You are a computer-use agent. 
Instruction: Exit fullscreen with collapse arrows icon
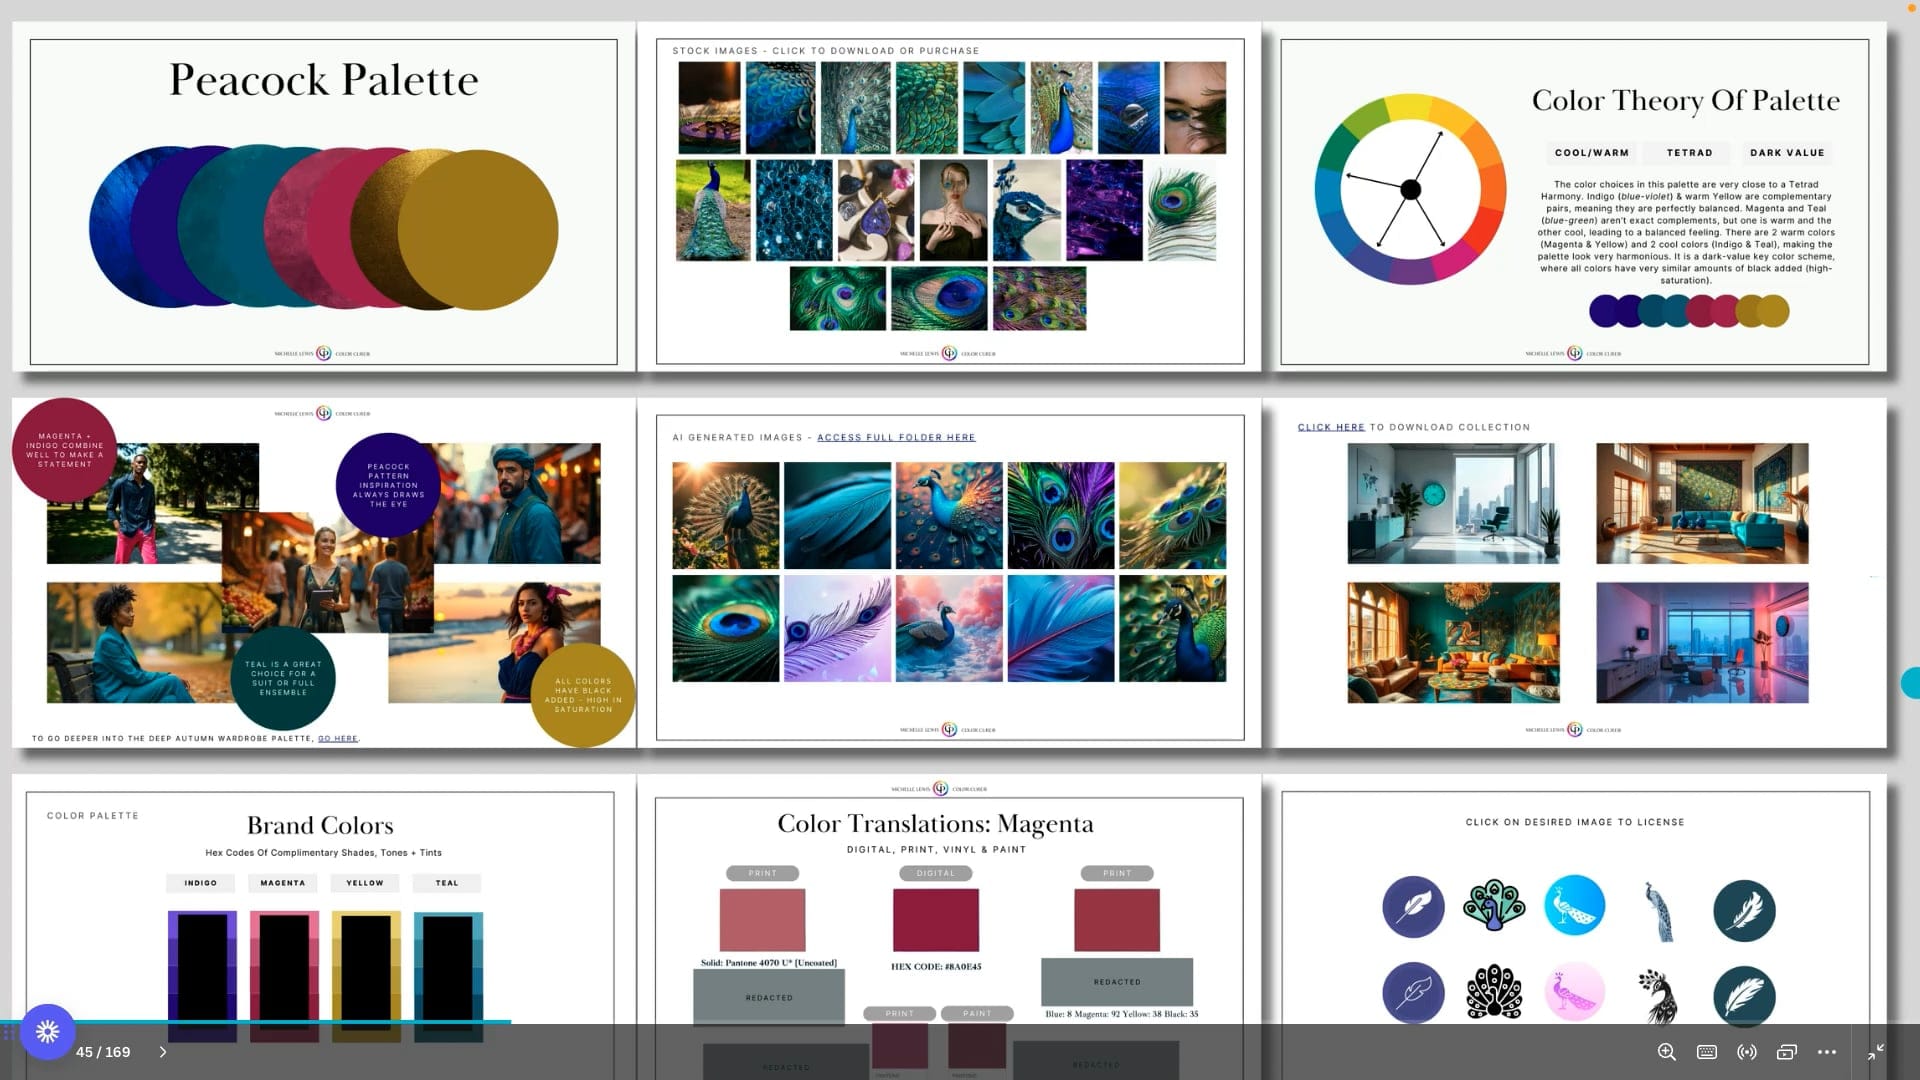tap(1876, 1051)
